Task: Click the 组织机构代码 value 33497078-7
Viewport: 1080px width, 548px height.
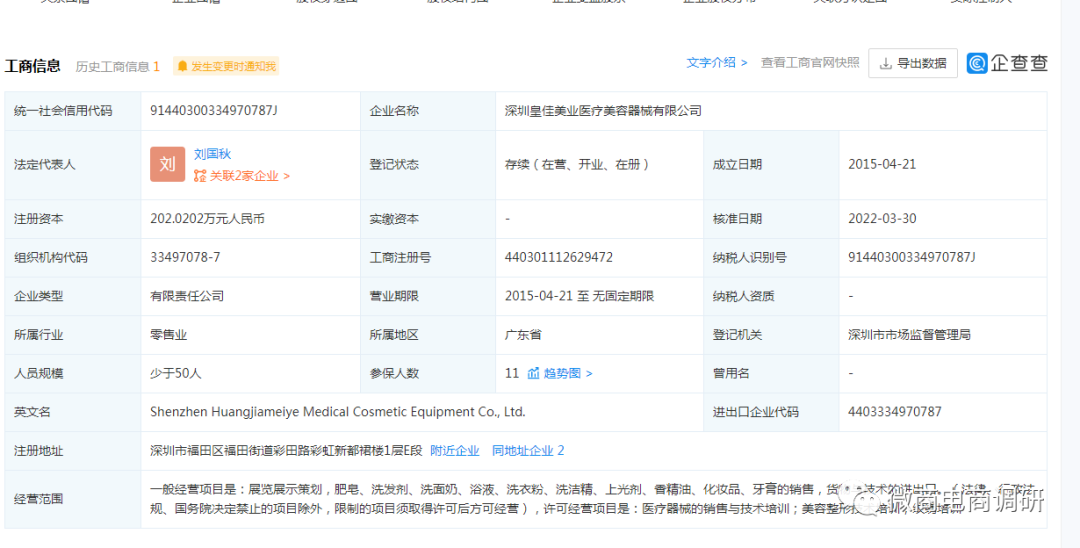Action: coord(185,257)
